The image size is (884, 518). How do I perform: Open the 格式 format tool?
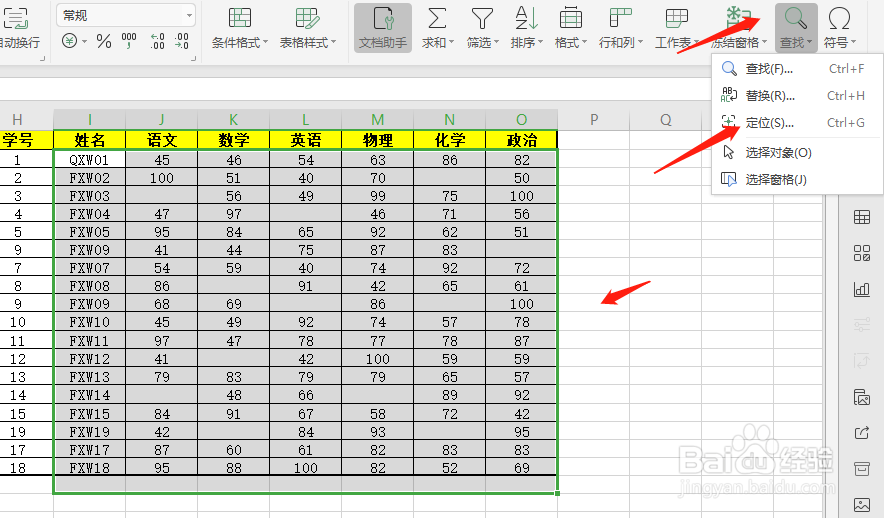point(571,28)
